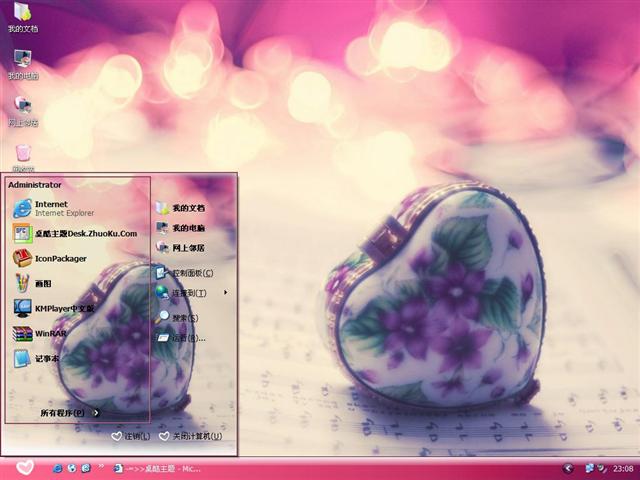Click the 注销(L) log off button

point(131,436)
